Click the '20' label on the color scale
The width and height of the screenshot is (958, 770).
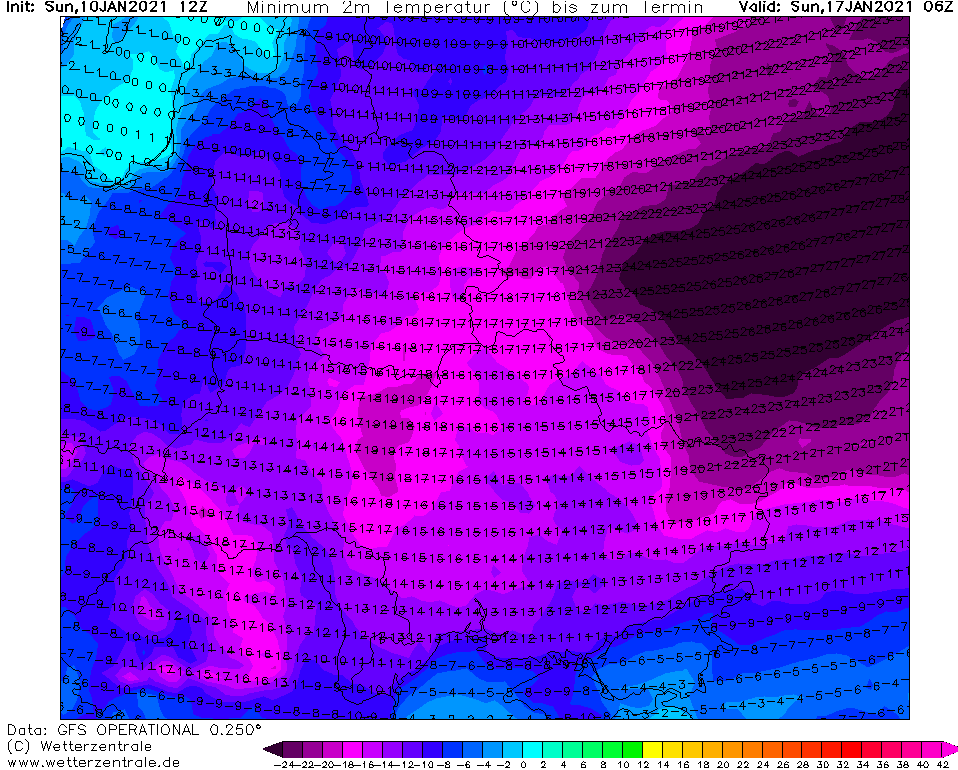723,764
